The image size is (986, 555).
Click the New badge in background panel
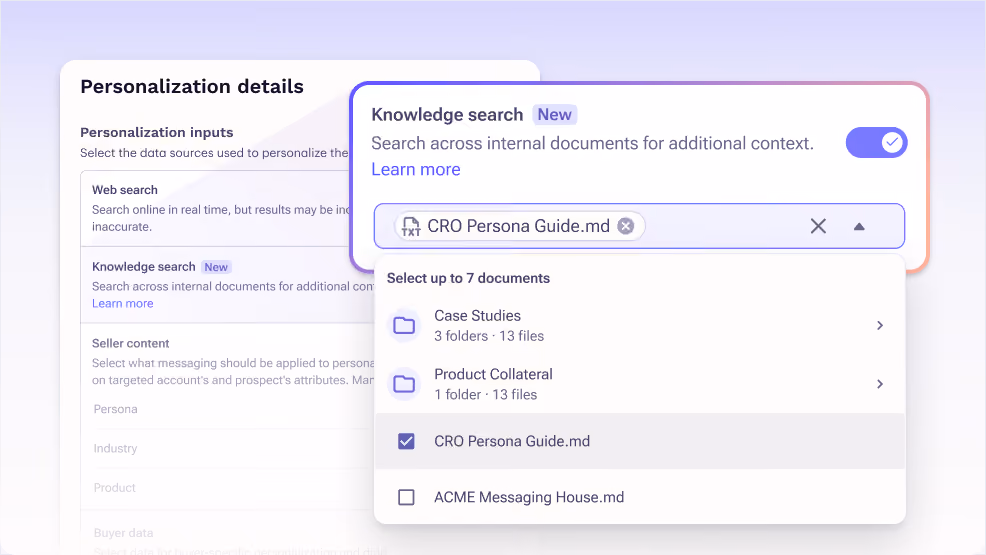216,267
